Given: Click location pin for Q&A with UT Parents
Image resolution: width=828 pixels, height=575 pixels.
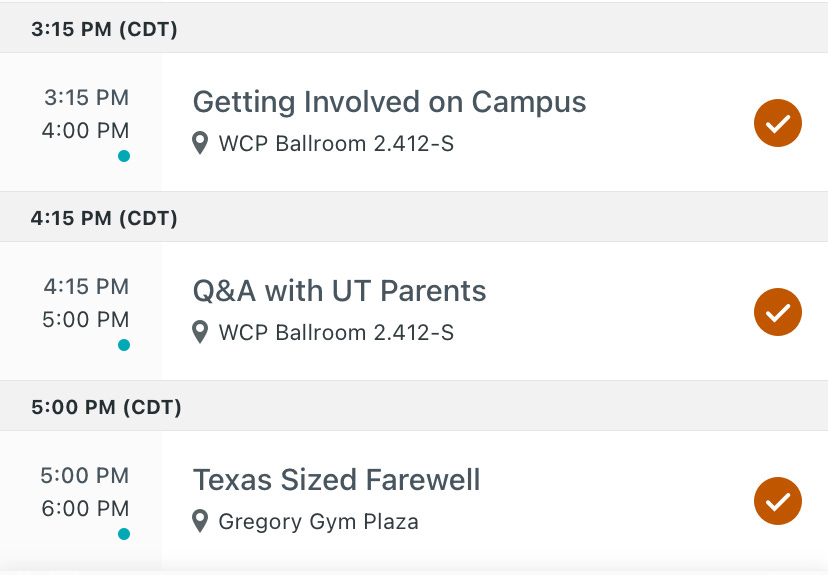Looking at the screenshot, I should pos(200,332).
